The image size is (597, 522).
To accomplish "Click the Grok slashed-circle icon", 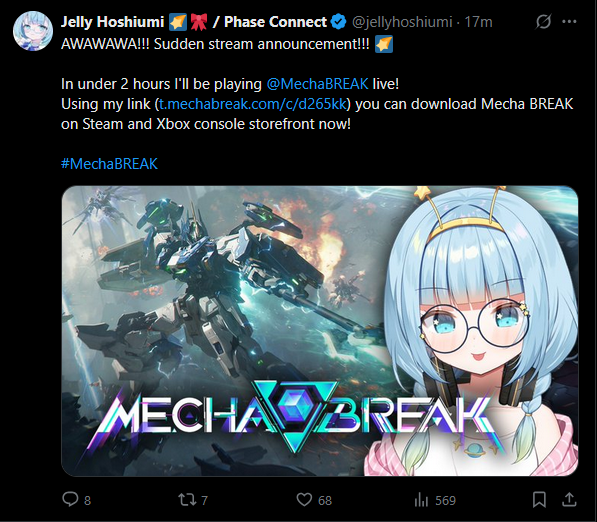I will 543,22.
